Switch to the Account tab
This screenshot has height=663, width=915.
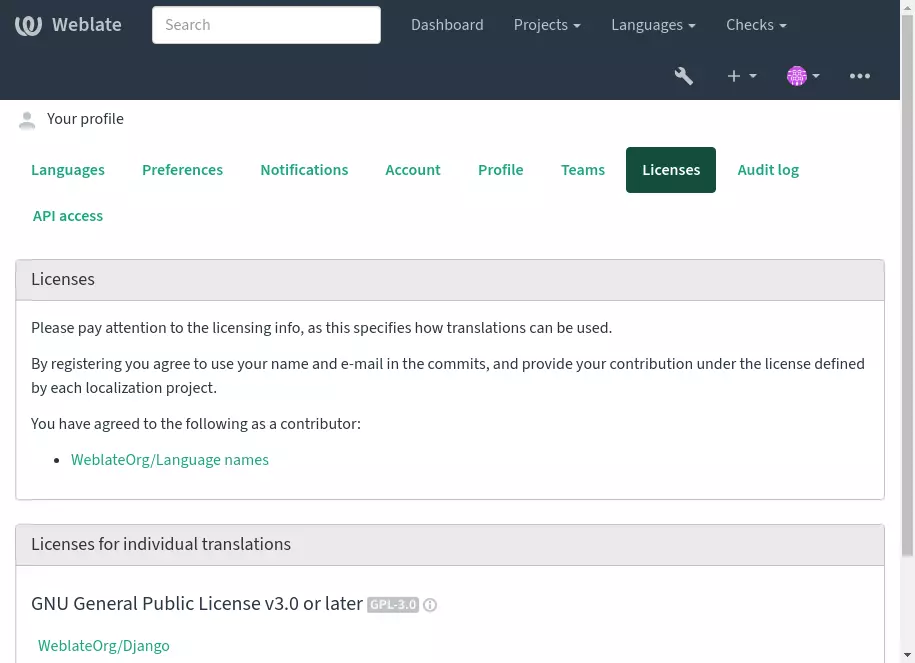click(x=413, y=170)
